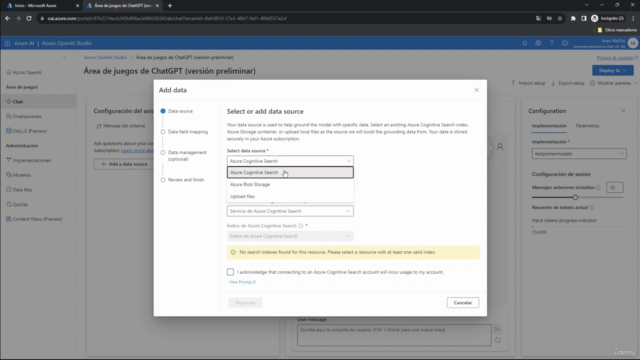
Task: Switch to the Parámetros tab
Action: coord(587,126)
